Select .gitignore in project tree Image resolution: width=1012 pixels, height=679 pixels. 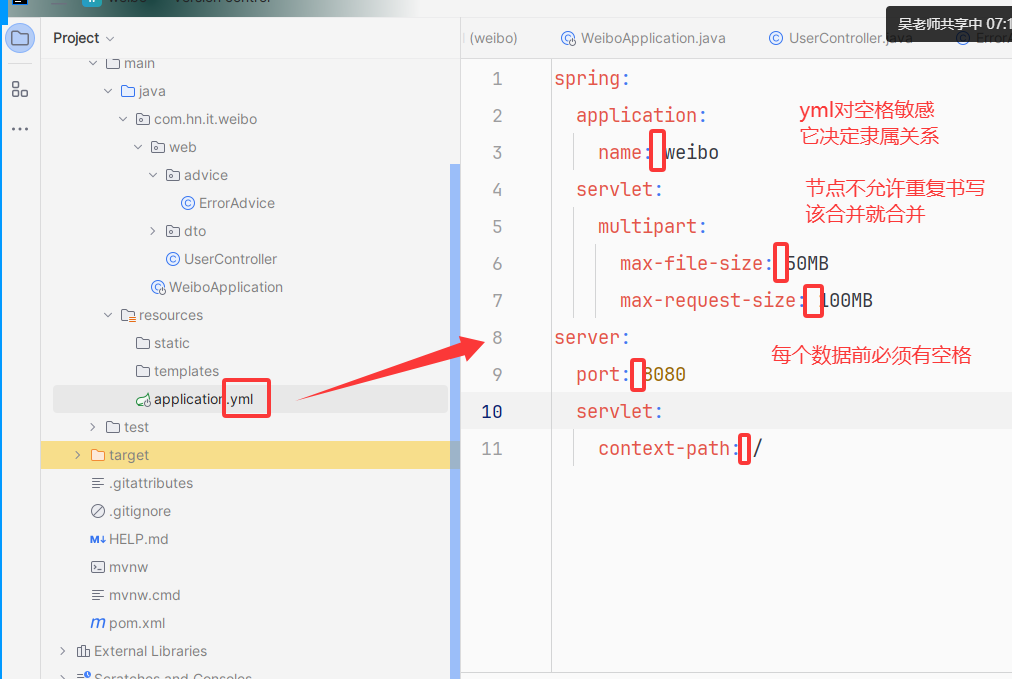click(140, 511)
